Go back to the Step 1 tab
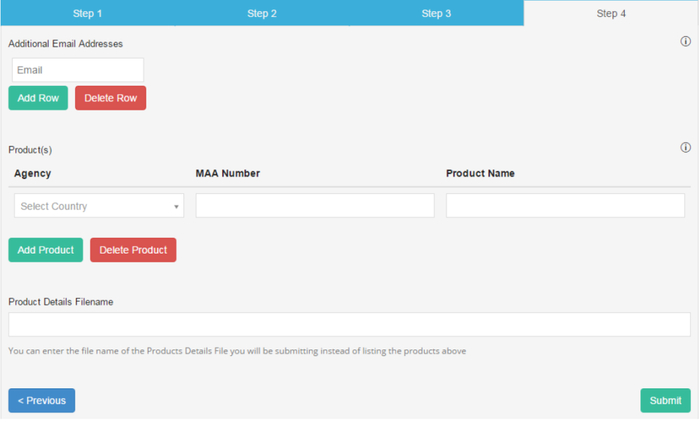This screenshot has width=700, height=426. point(87,13)
